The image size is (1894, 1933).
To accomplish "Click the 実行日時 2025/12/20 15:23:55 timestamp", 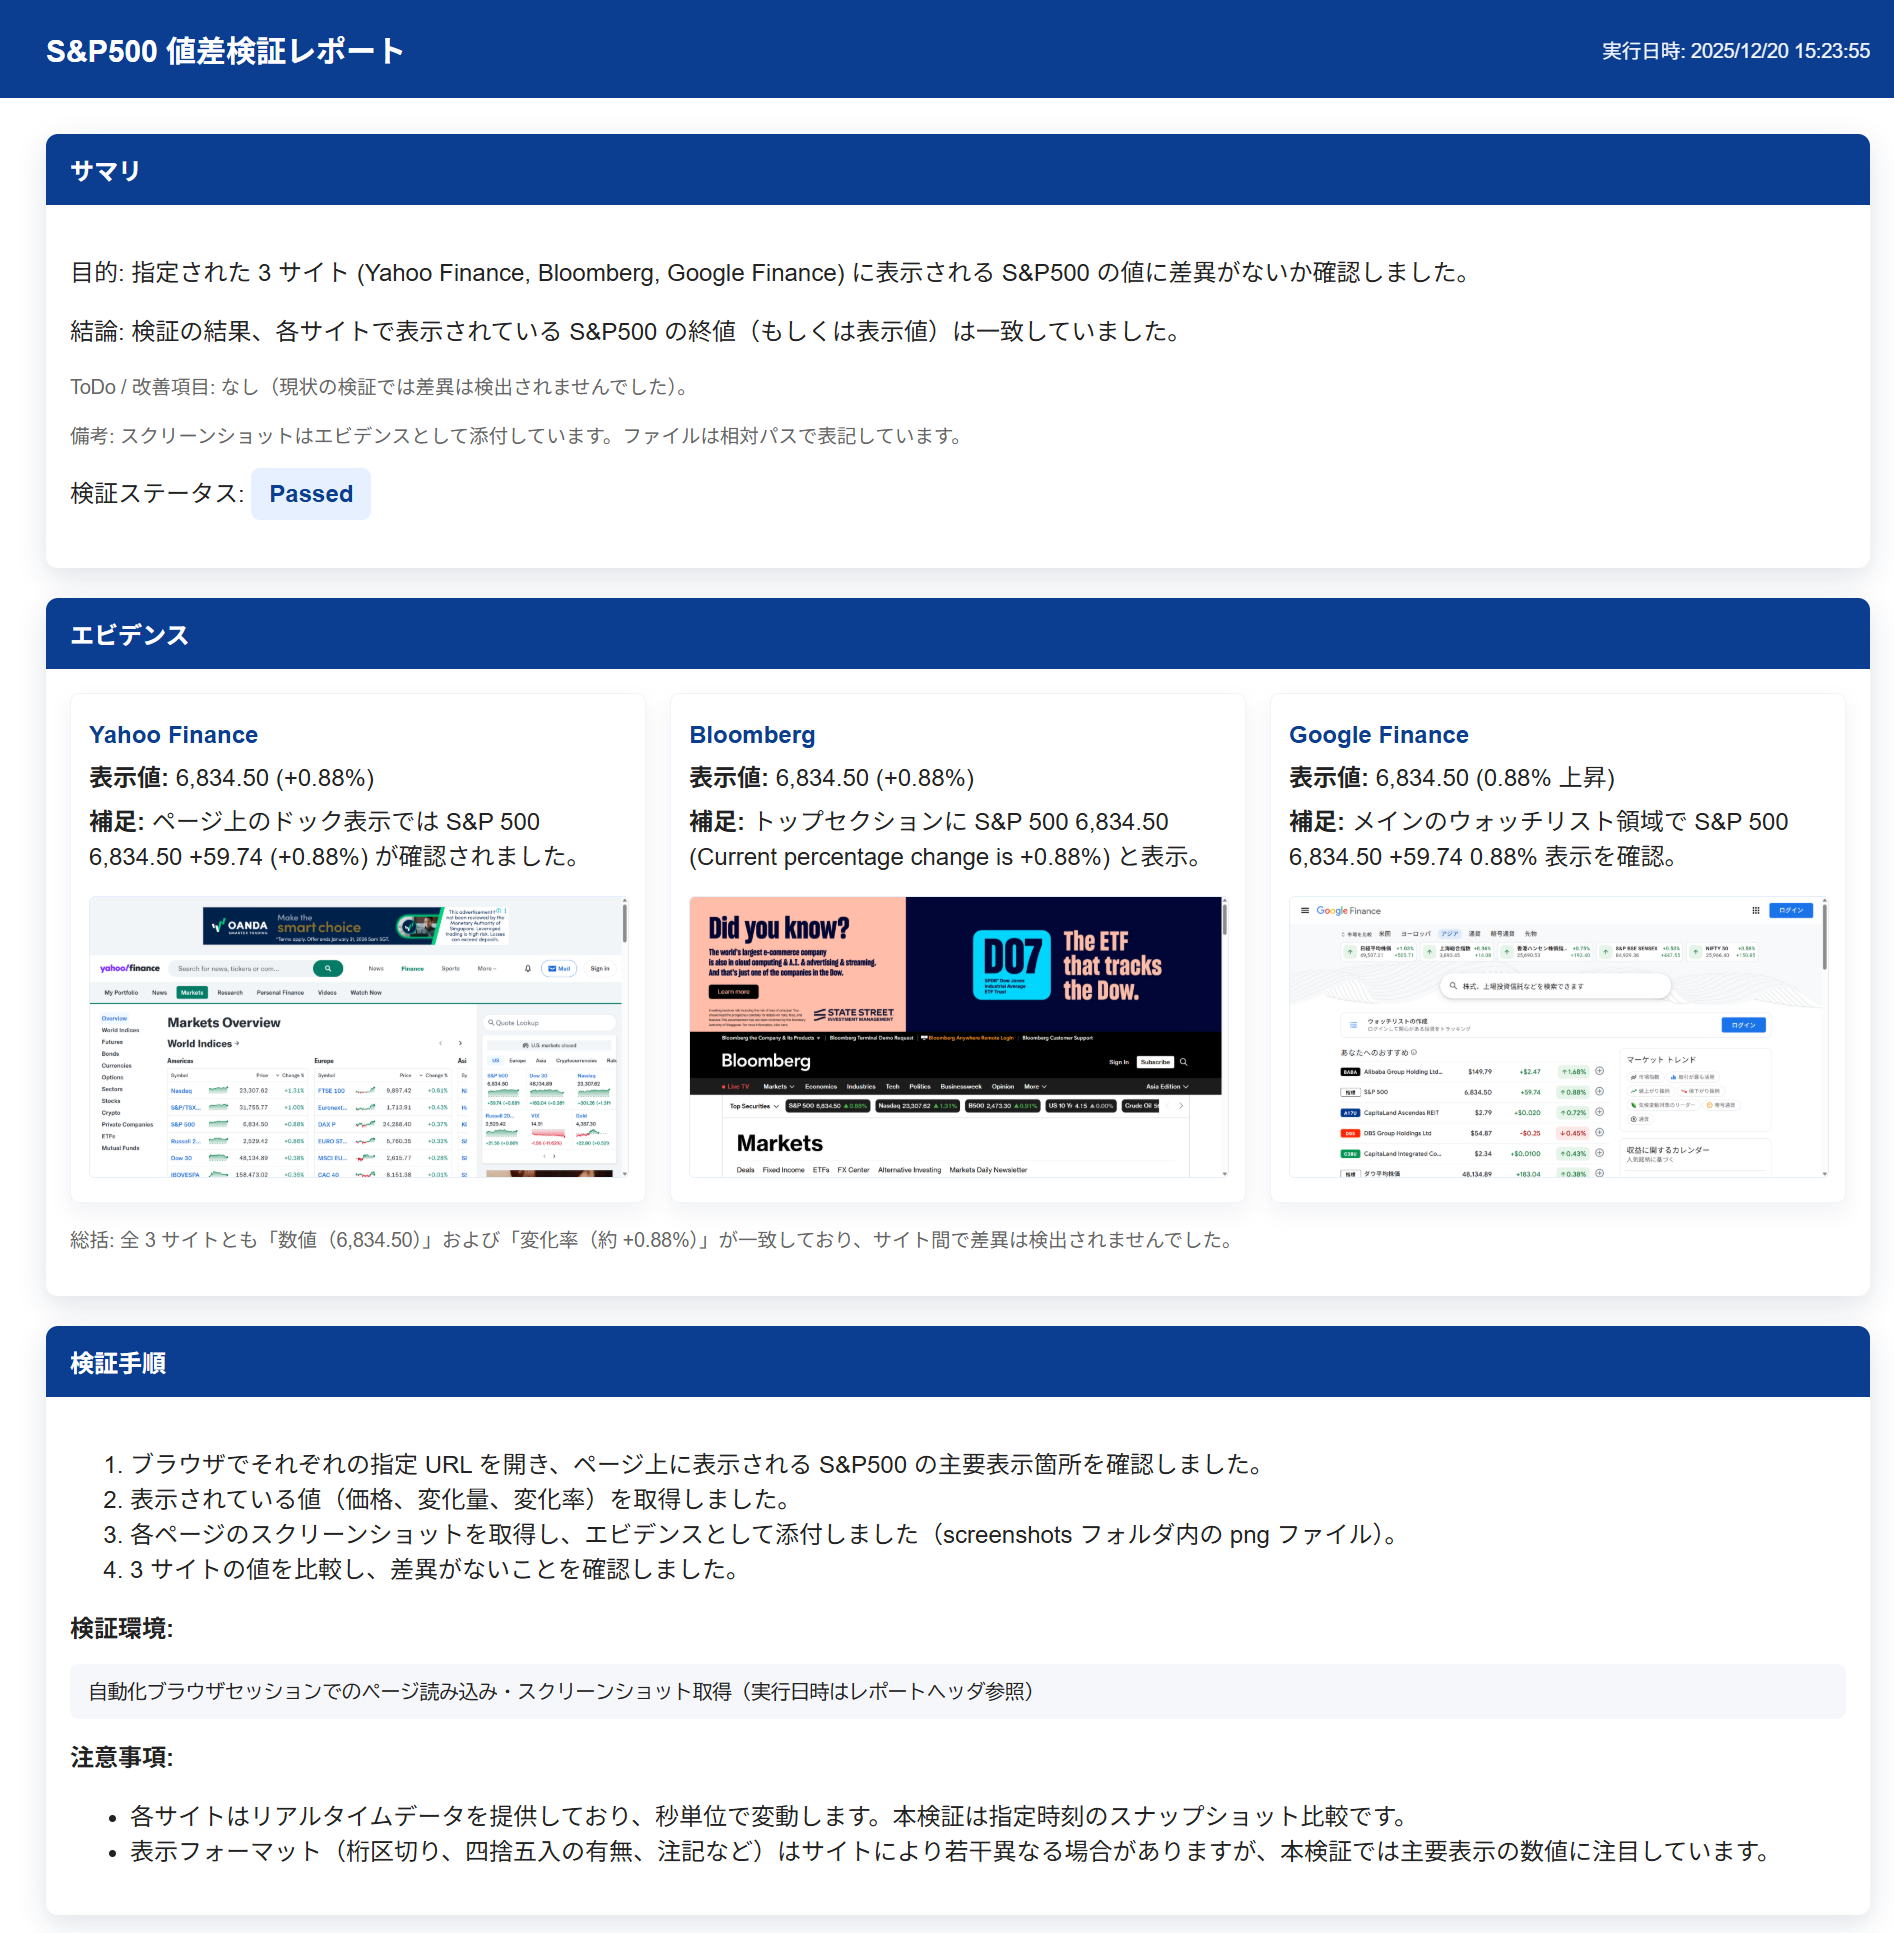I will tap(1735, 51).
